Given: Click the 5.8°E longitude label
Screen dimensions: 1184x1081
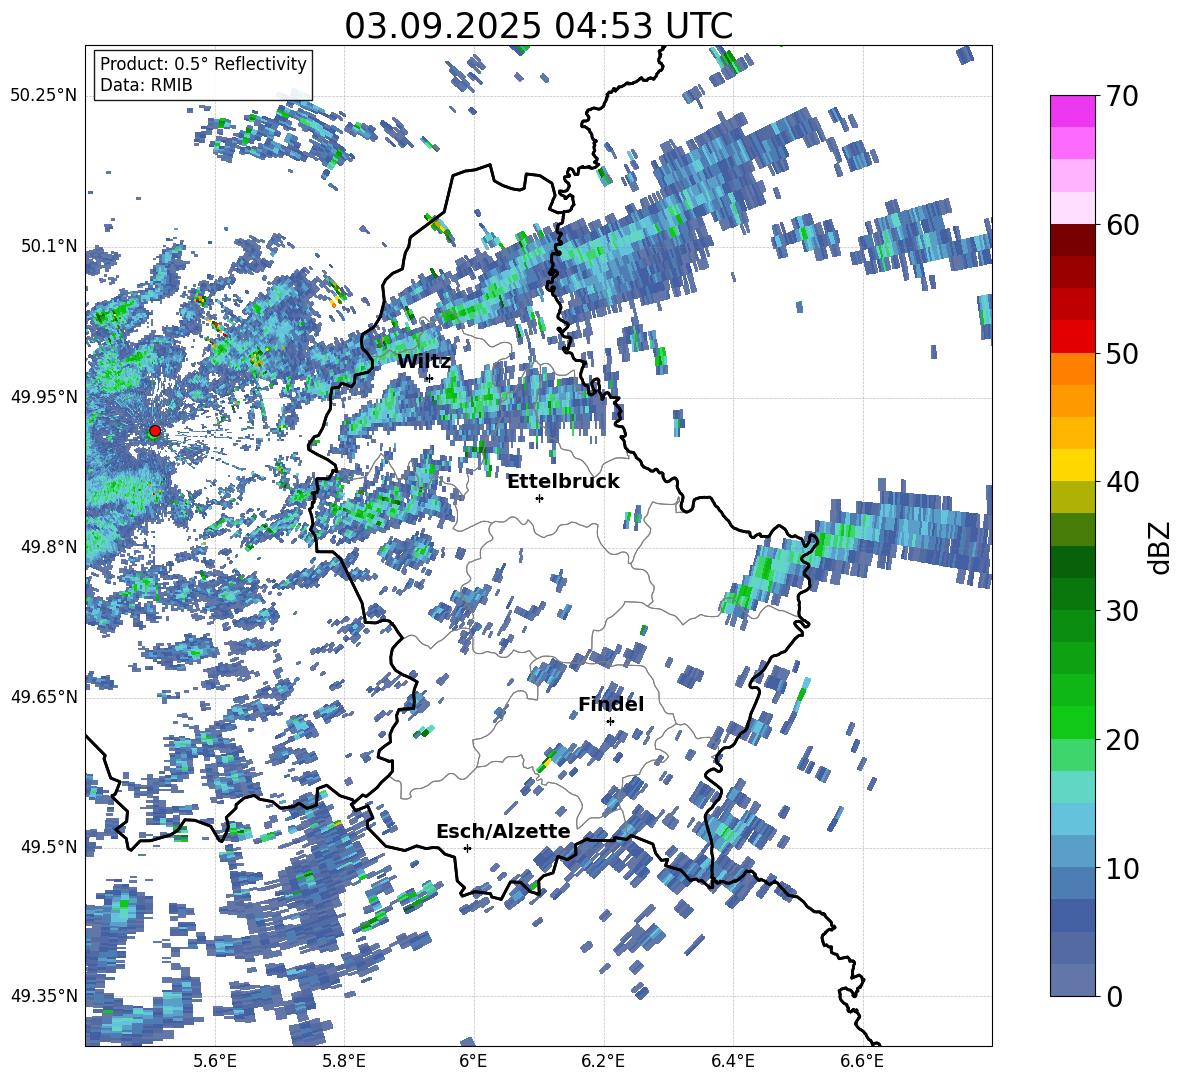Looking at the screenshot, I should 344,1062.
